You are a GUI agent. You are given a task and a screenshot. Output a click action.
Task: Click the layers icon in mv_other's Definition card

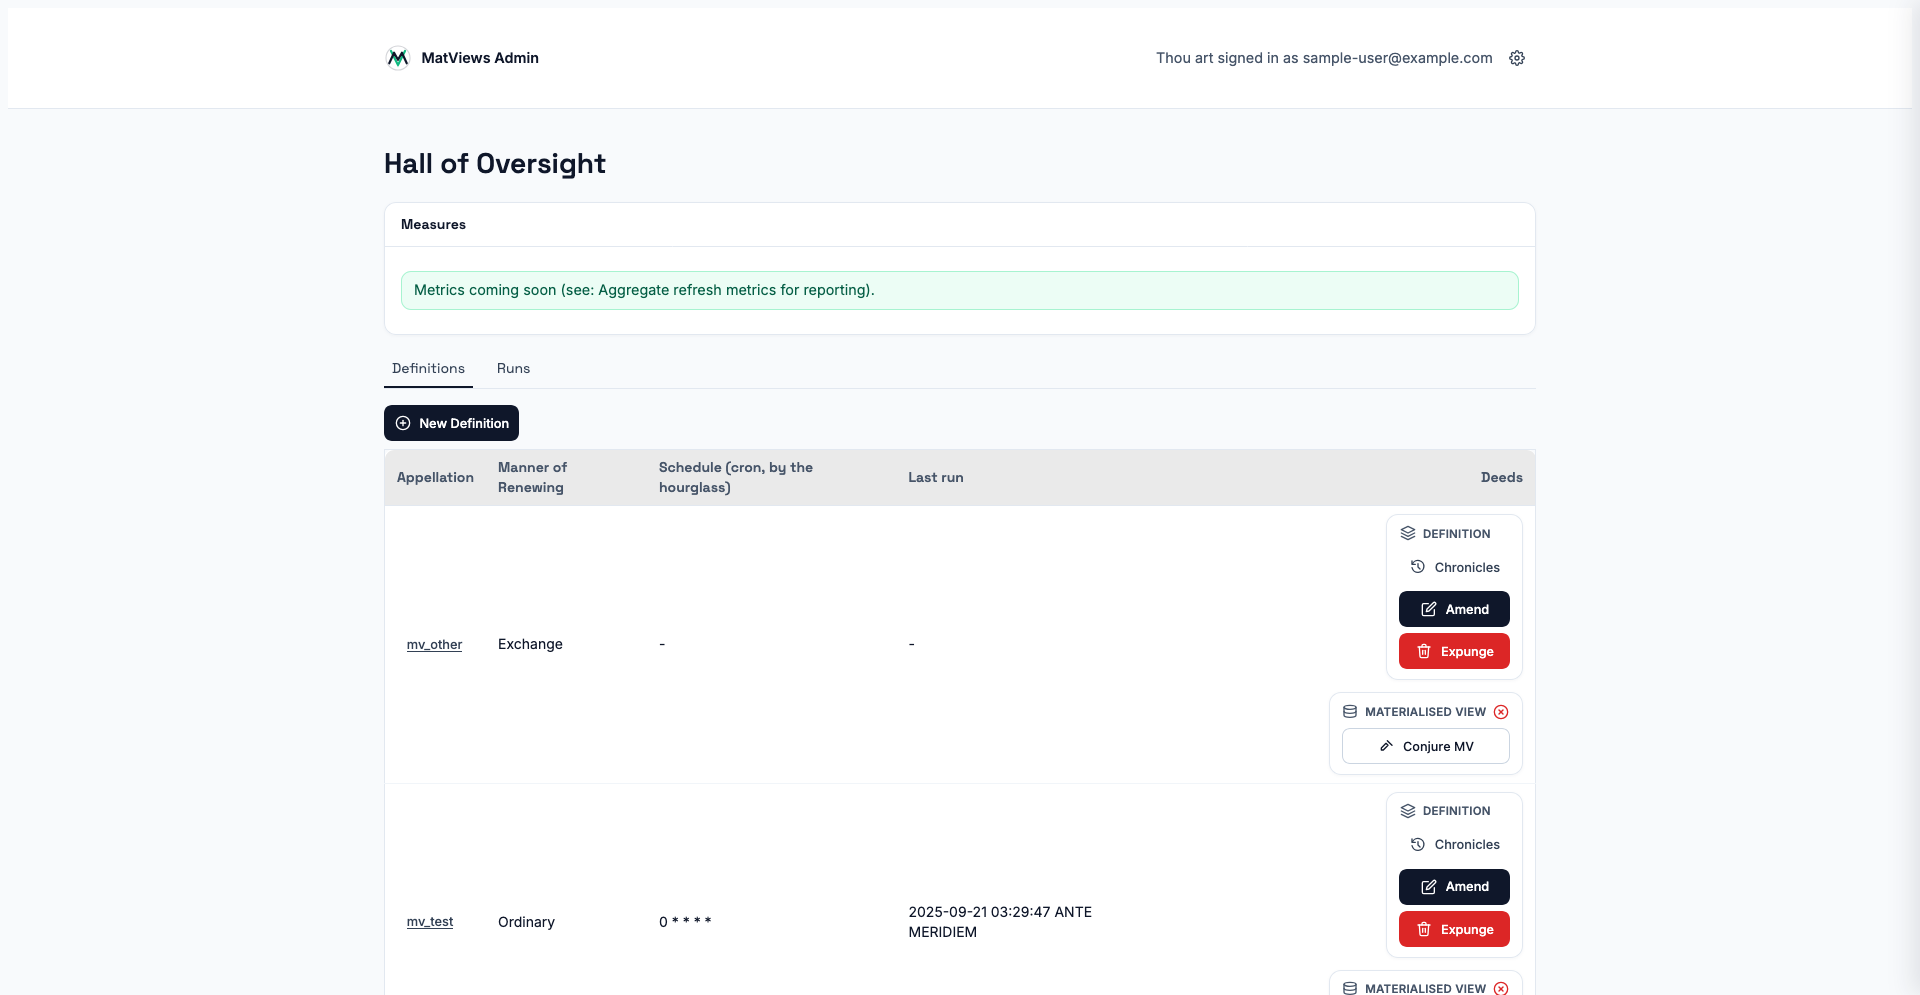[1408, 534]
